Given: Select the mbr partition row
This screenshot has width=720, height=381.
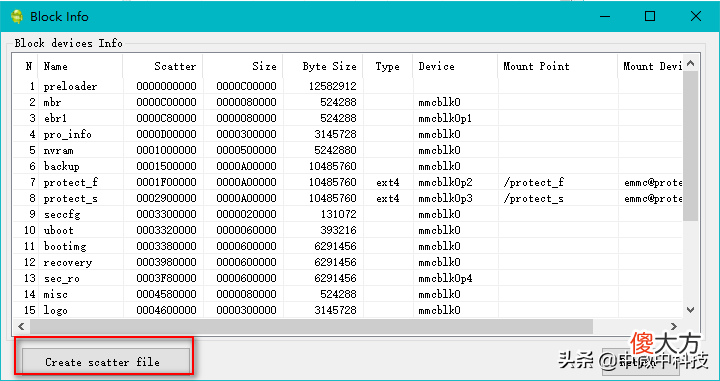Looking at the screenshot, I should [x=347, y=102].
